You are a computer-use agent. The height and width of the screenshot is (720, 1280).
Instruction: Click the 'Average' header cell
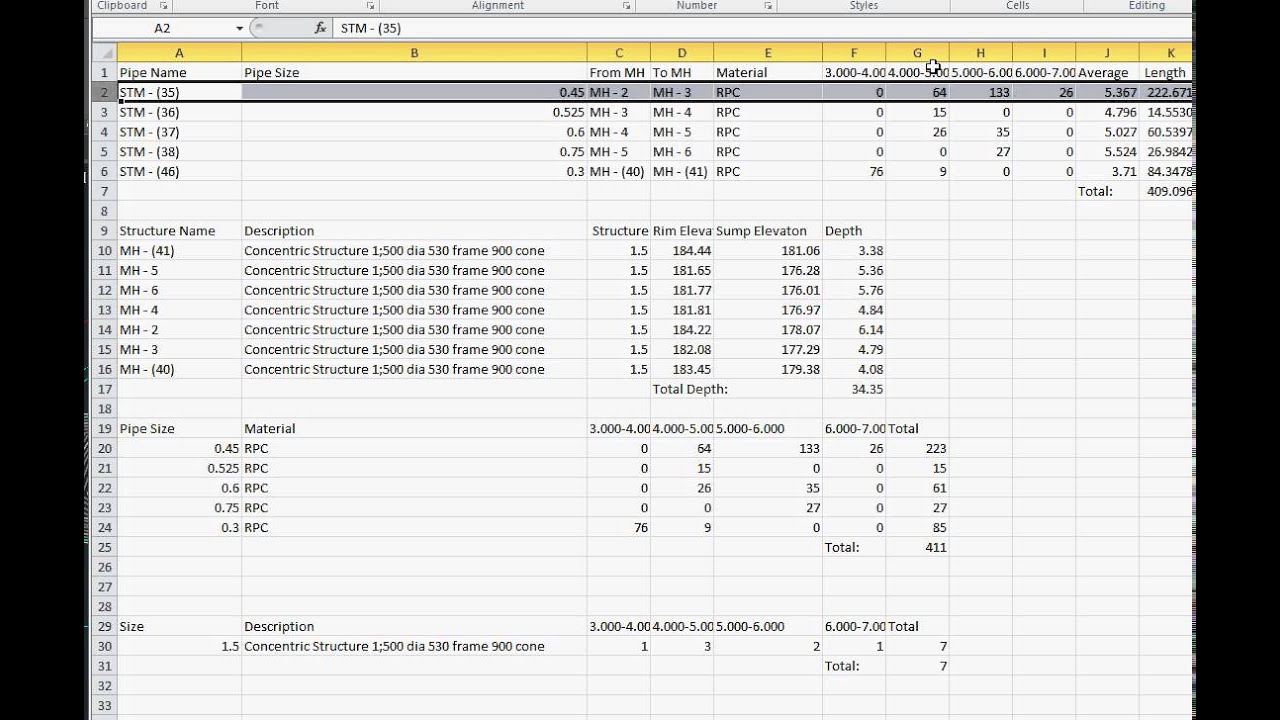click(x=1107, y=73)
